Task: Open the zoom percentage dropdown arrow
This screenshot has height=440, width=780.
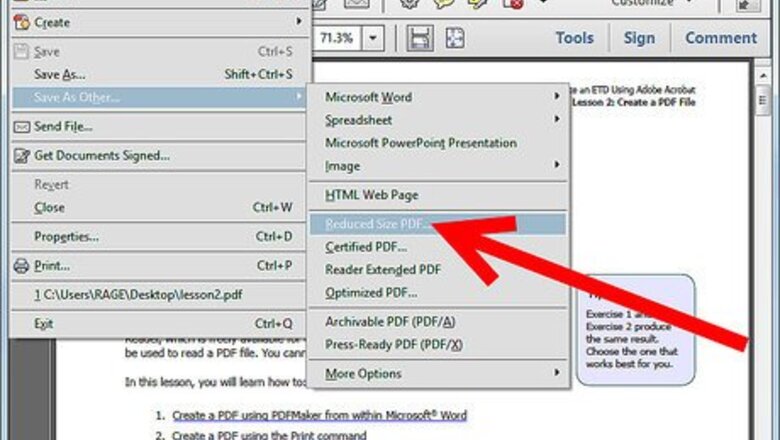Action: (x=373, y=38)
